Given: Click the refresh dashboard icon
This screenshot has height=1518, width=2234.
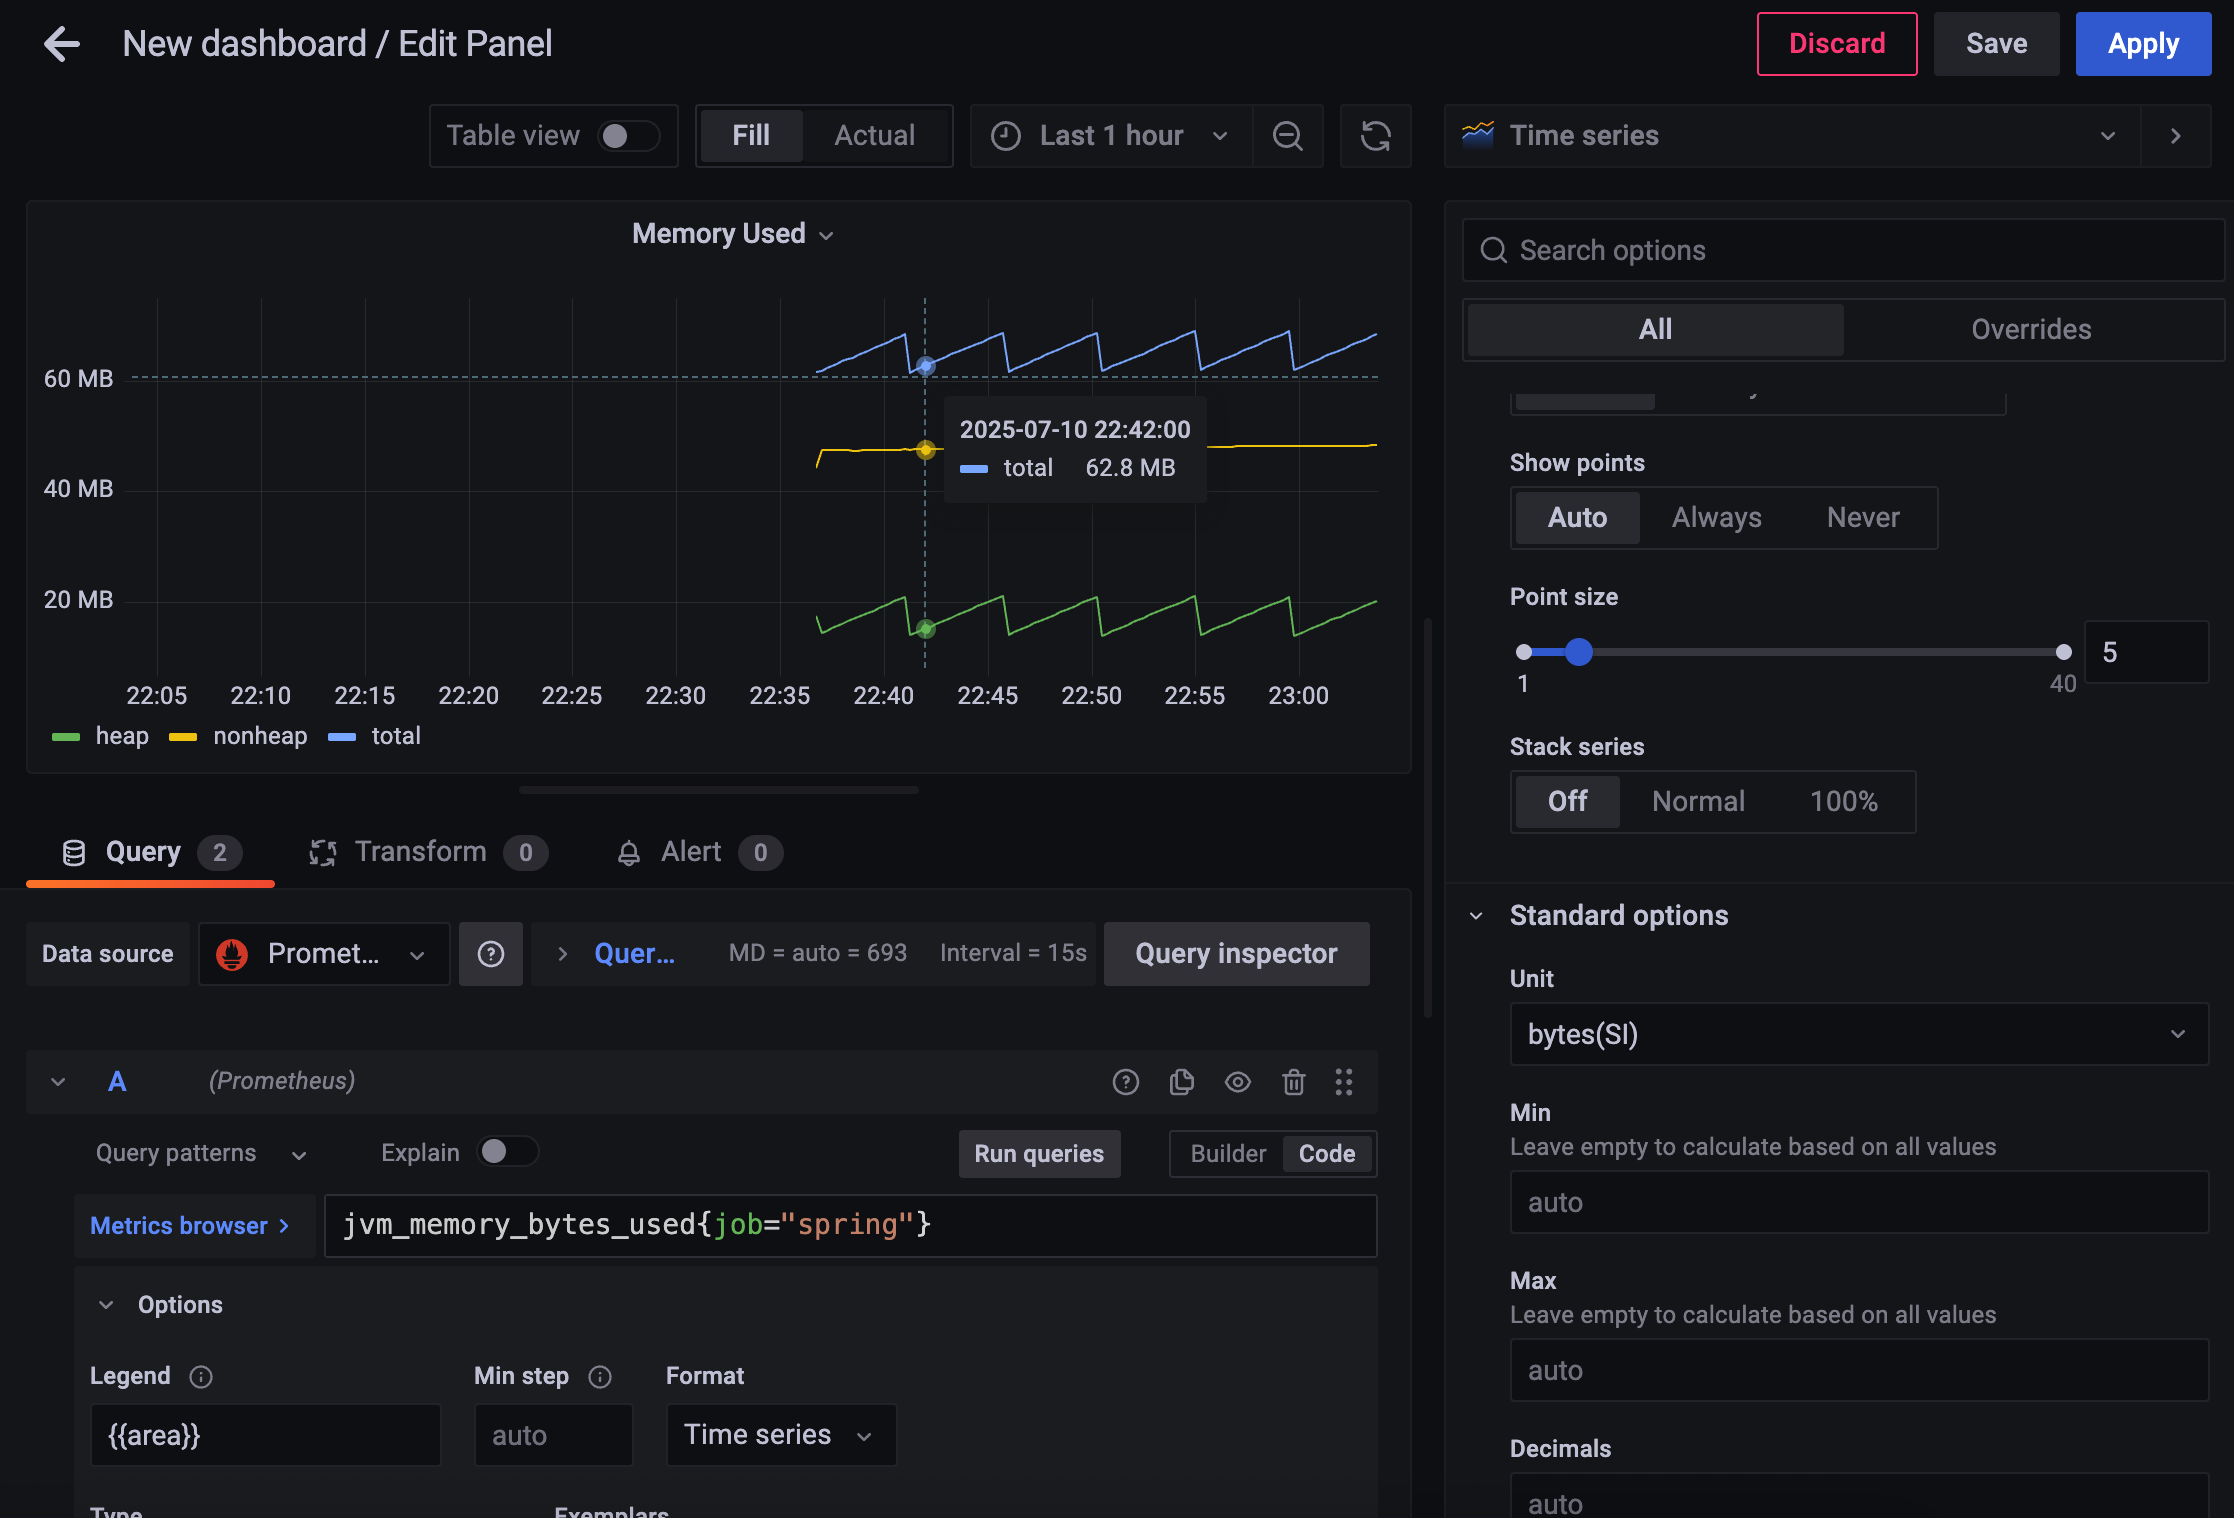Looking at the screenshot, I should click(1375, 136).
